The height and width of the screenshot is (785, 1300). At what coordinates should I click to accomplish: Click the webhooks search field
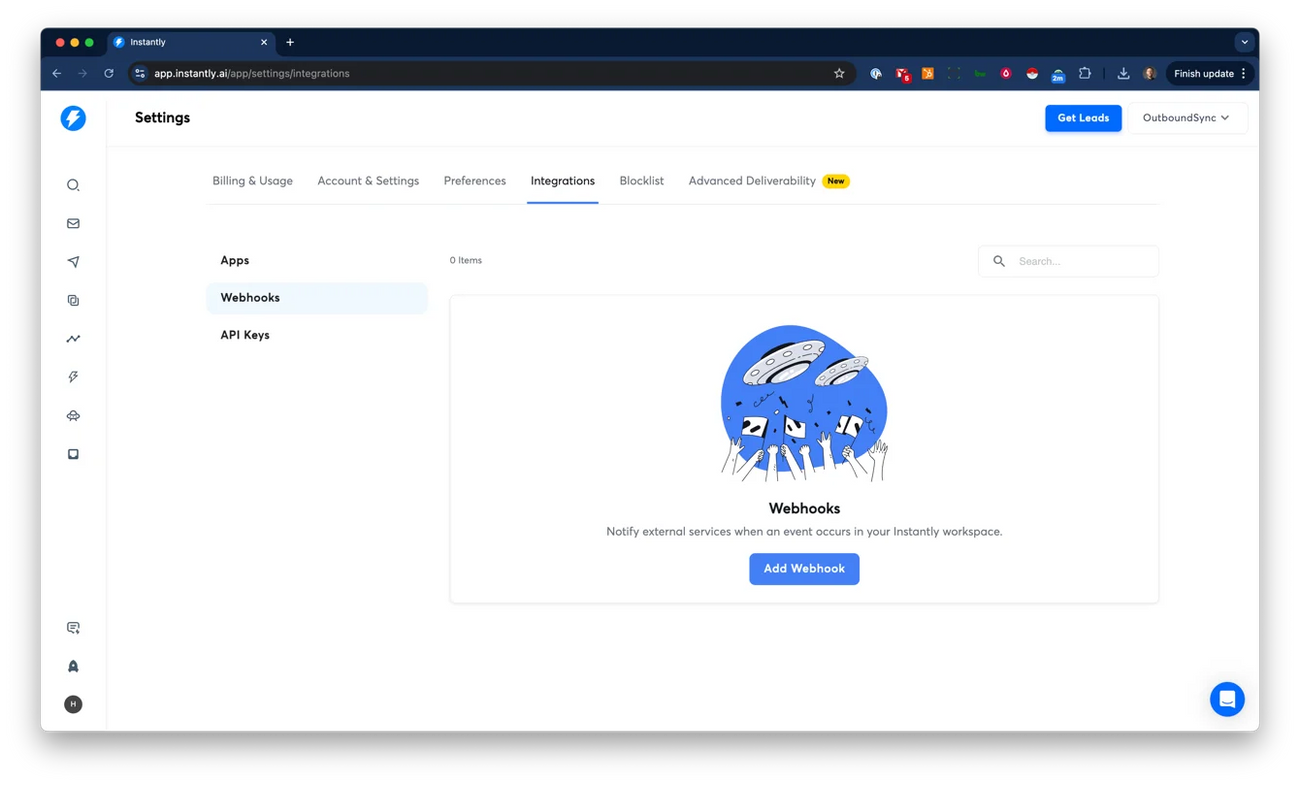tap(1068, 261)
